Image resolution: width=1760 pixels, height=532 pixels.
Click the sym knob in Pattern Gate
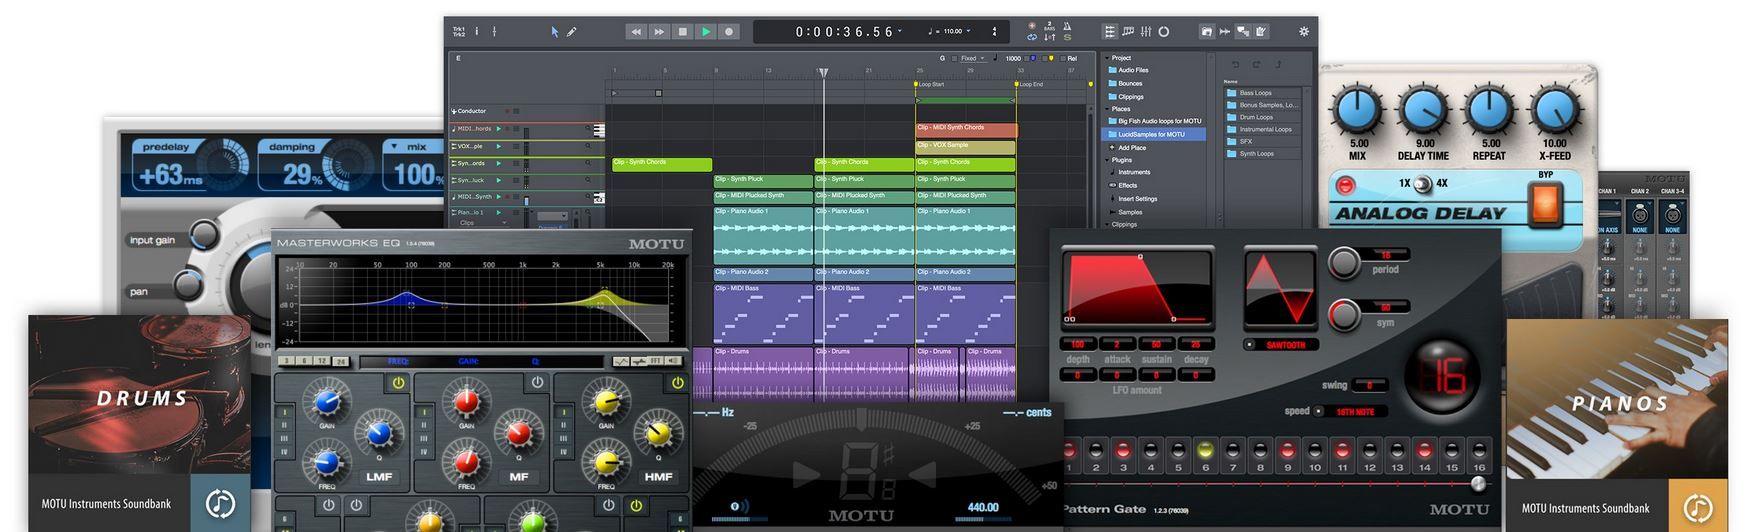[x=1345, y=315]
